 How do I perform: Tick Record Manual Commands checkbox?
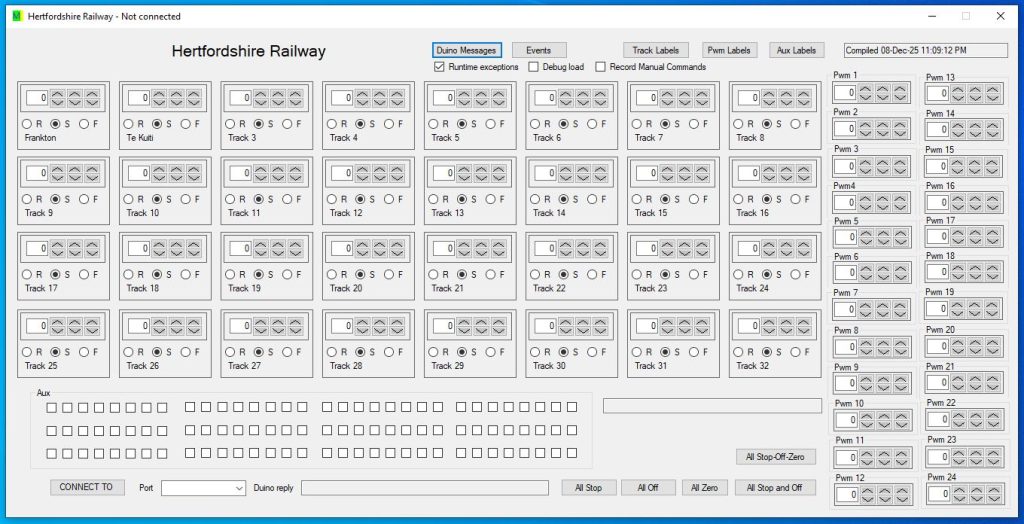click(600, 67)
